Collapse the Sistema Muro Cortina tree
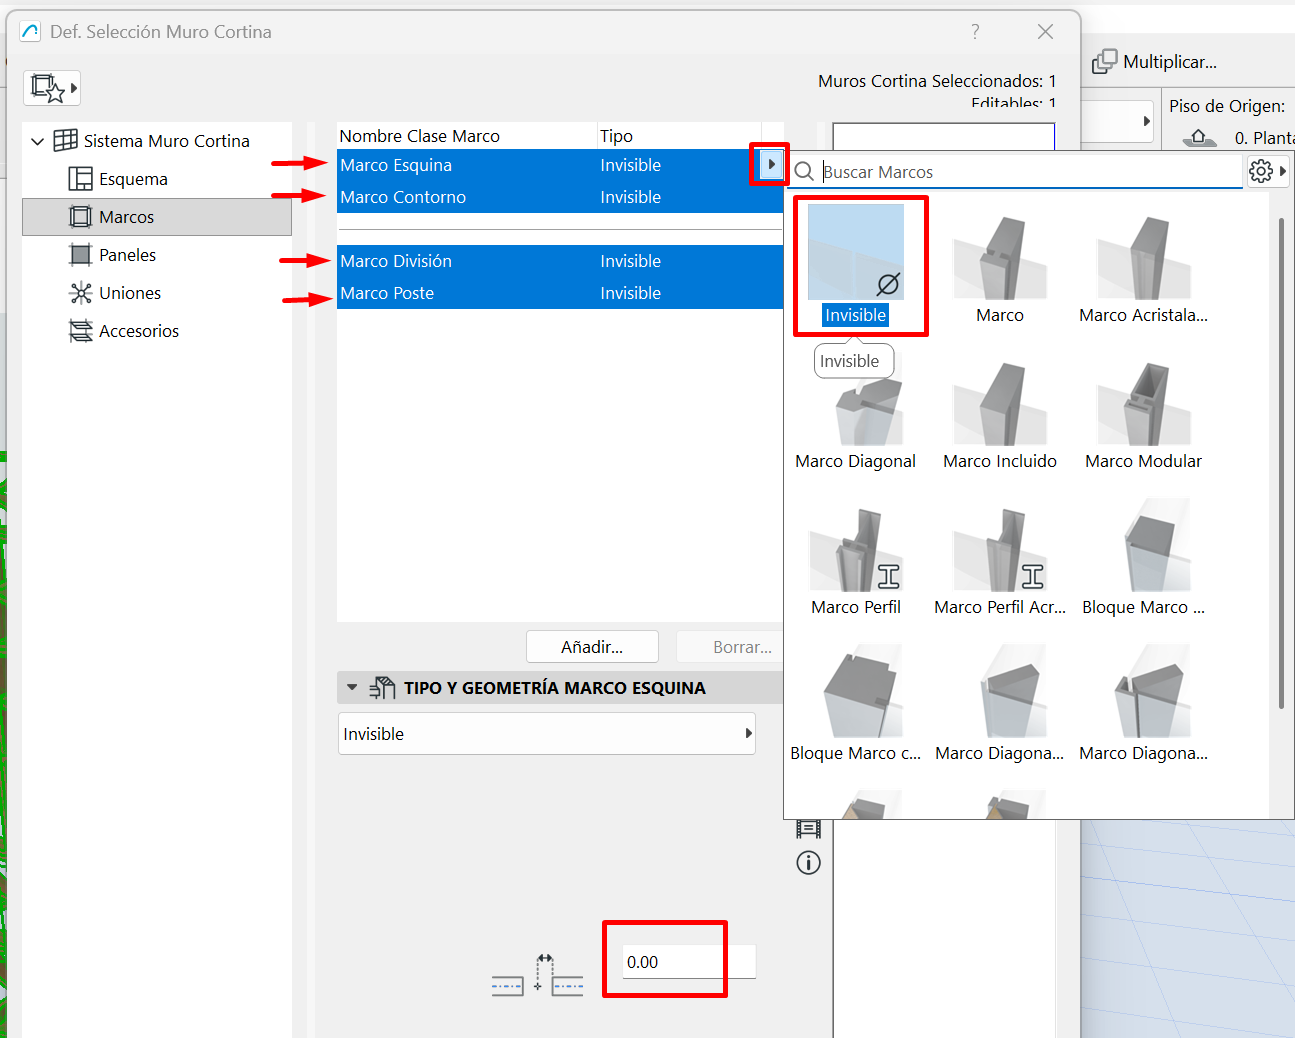 click(37, 141)
